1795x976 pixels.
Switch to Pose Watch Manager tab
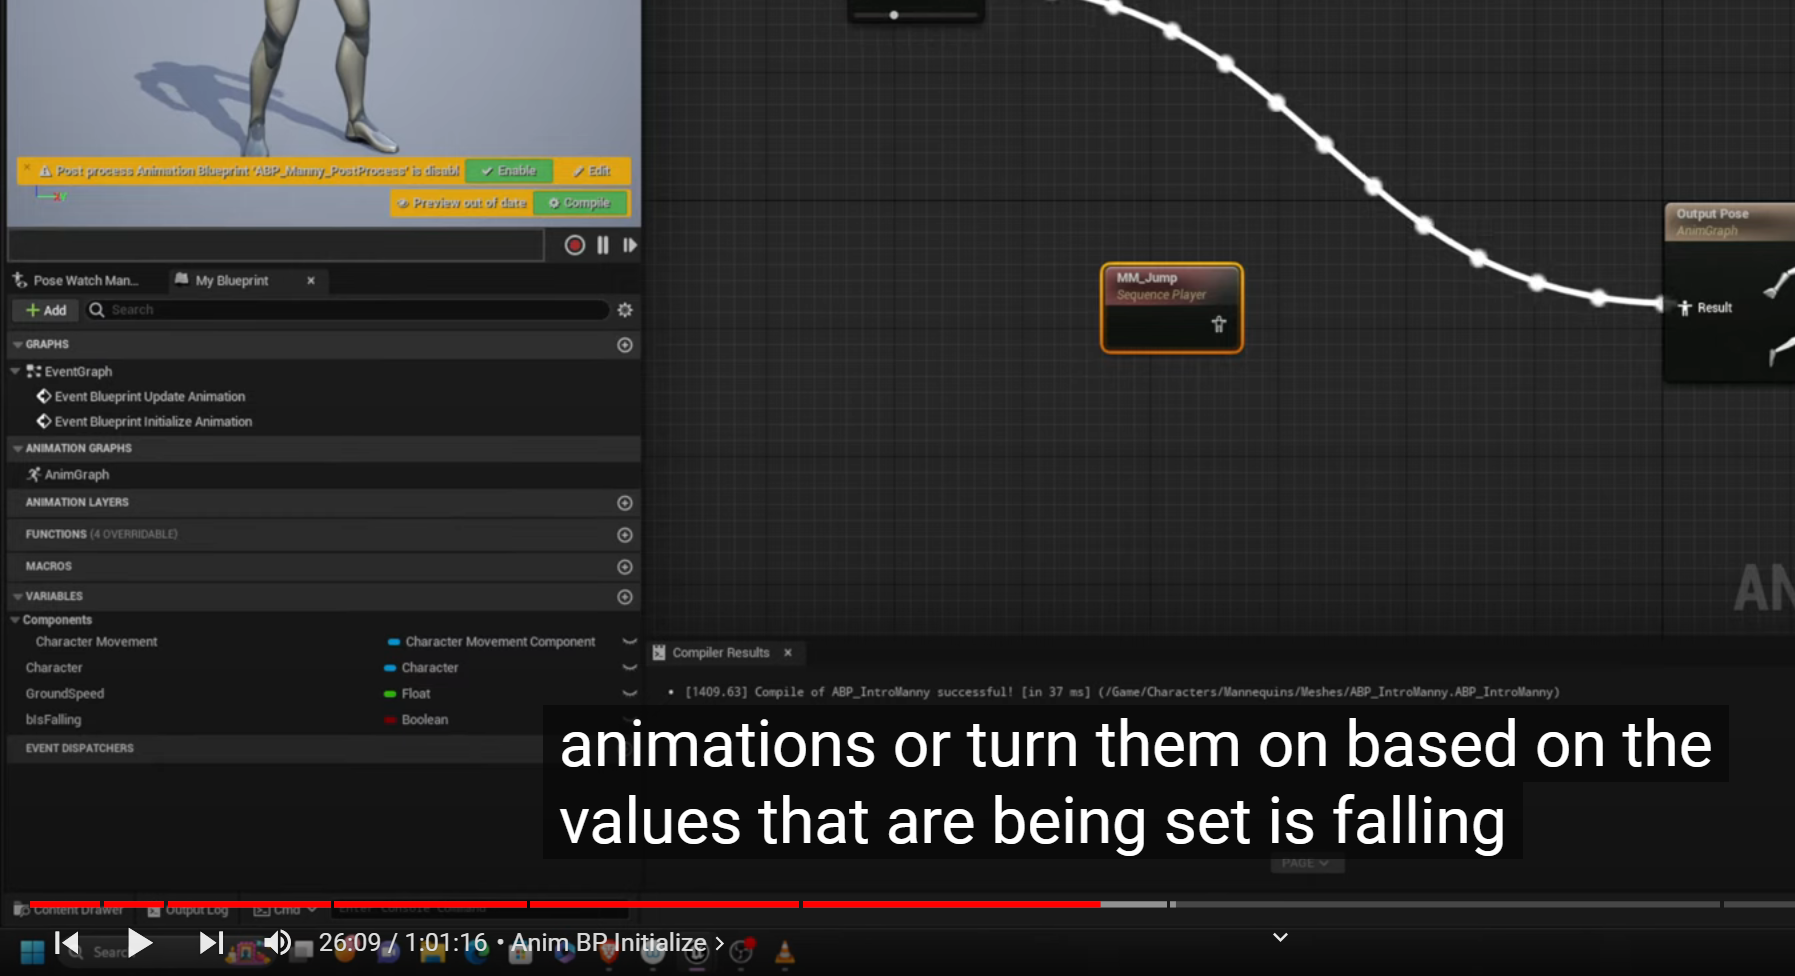click(77, 281)
